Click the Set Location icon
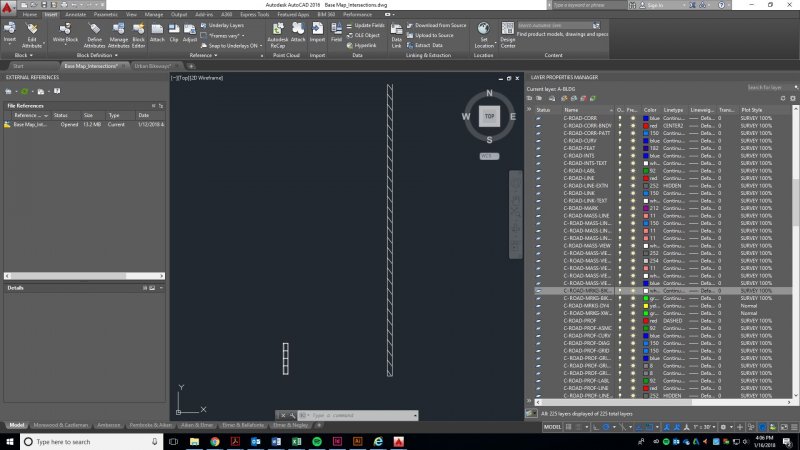 pyautogui.click(x=484, y=33)
